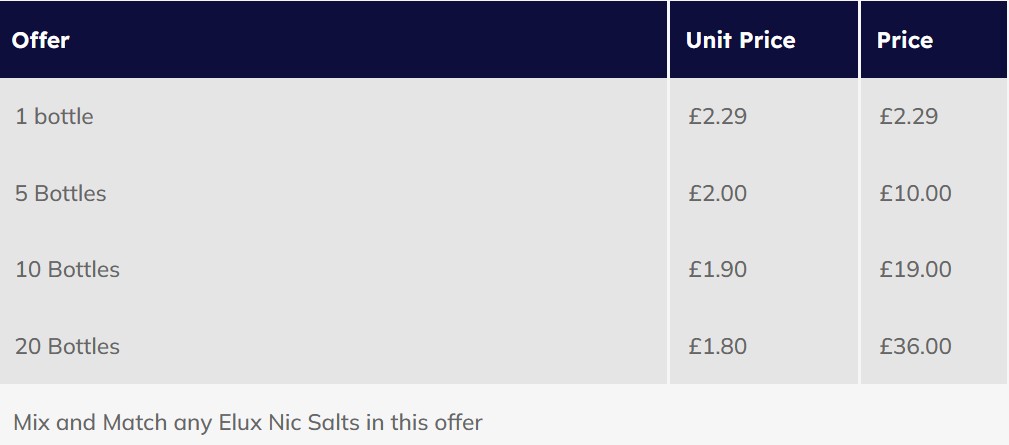Click the £19.00 total price cell

tap(915, 269)
